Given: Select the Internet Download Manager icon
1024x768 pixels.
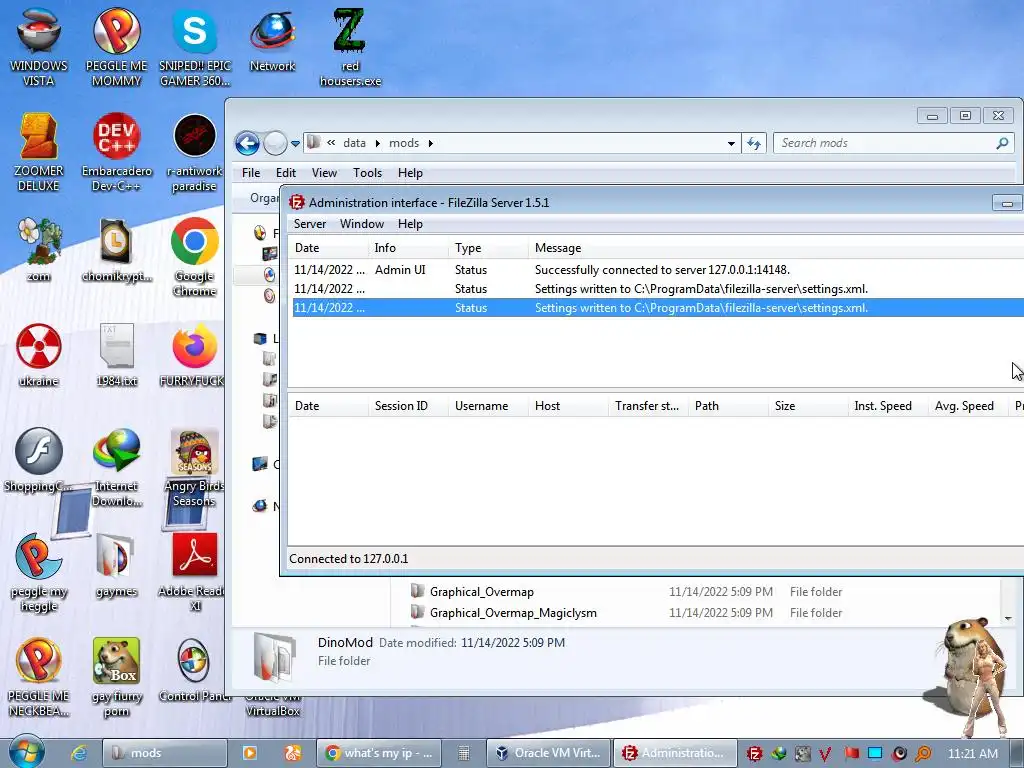Looking at the screenshot, I should point(116,467).
